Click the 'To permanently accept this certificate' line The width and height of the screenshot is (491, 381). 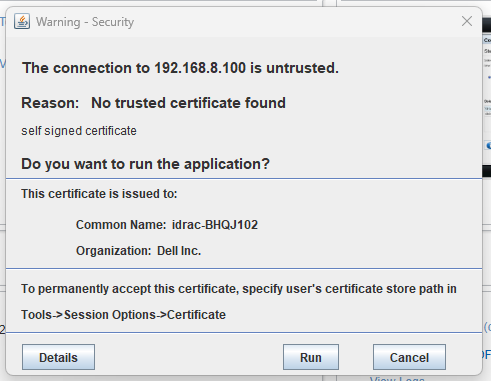[239, 289]
